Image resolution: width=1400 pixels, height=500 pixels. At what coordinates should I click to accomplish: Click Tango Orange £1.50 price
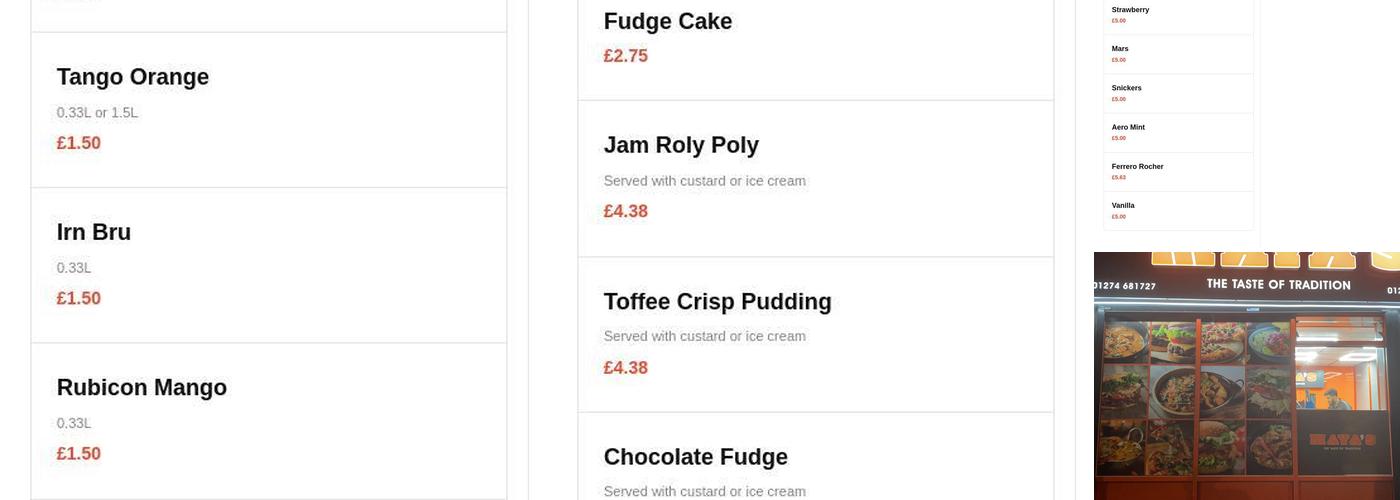[79, 143]
